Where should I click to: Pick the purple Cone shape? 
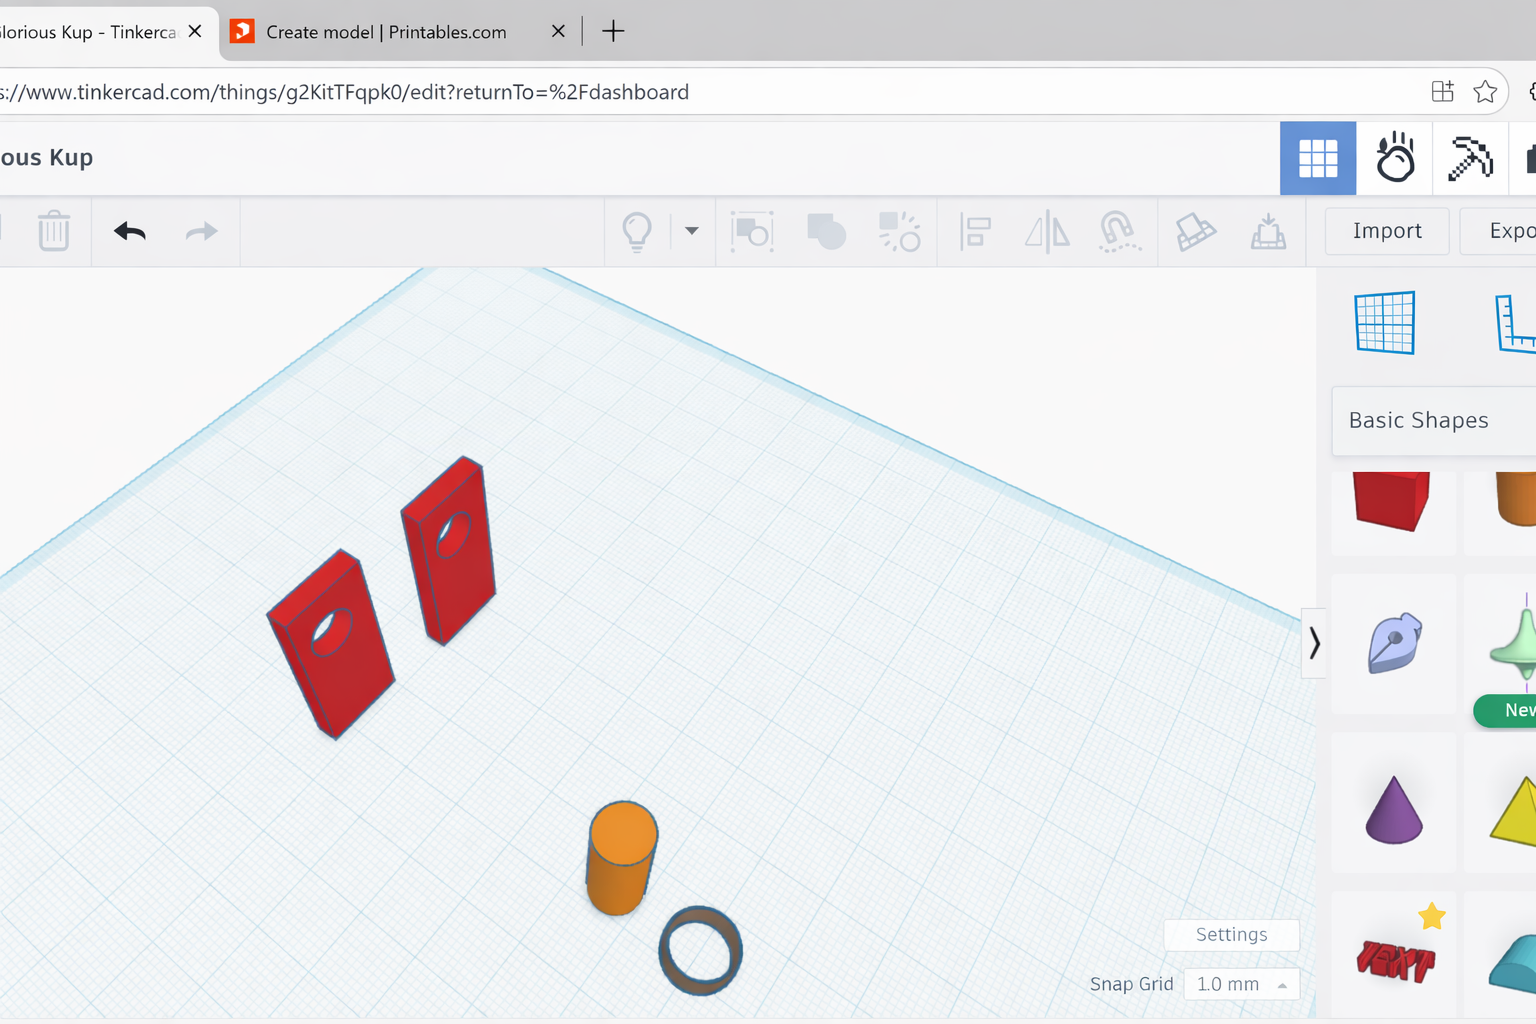(1393, 809)
